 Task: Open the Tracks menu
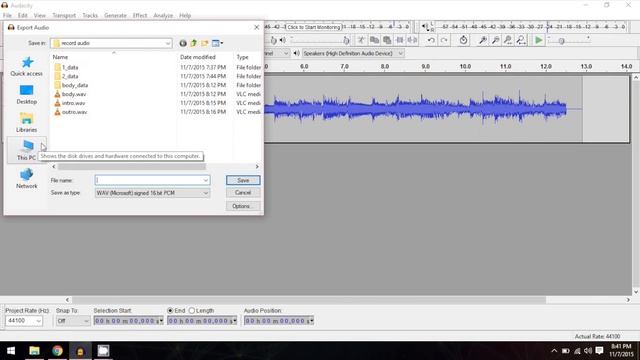click(x=90, y=16)
